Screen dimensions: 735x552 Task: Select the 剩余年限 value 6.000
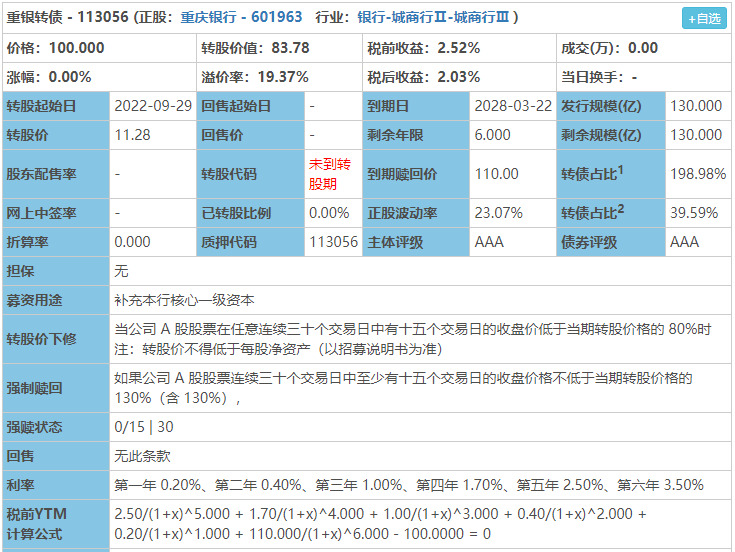coord(492,135)
